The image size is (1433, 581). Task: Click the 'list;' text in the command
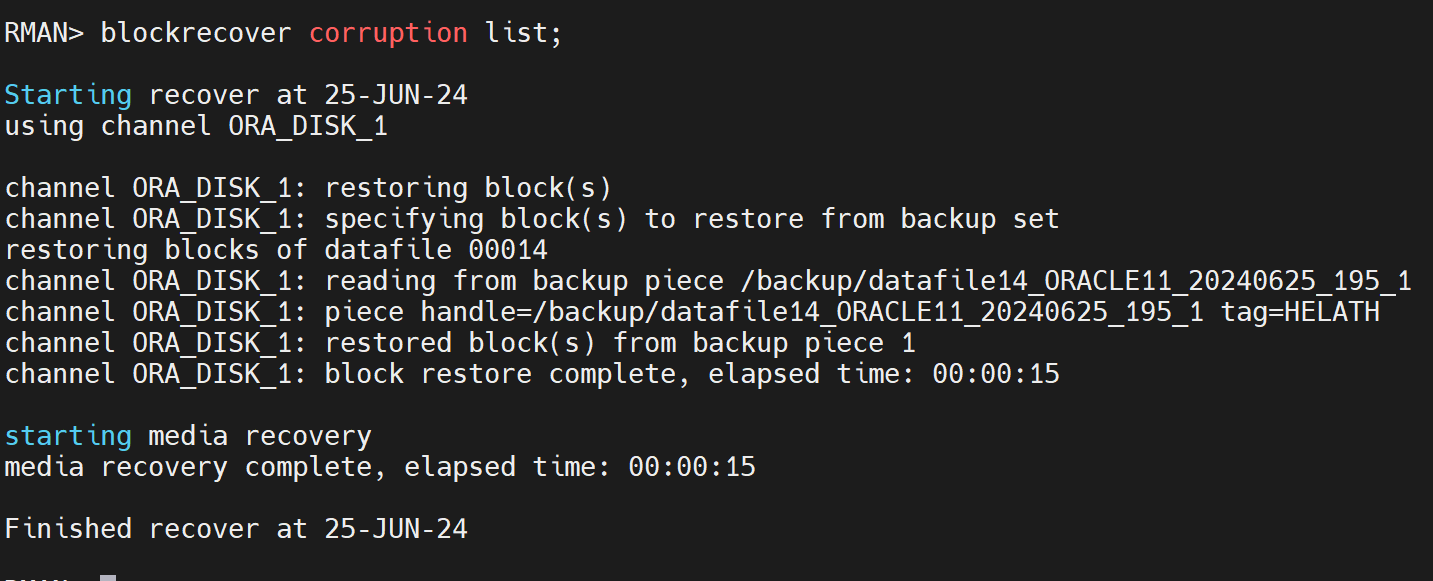pyautogui.click(x=524, y=33)
